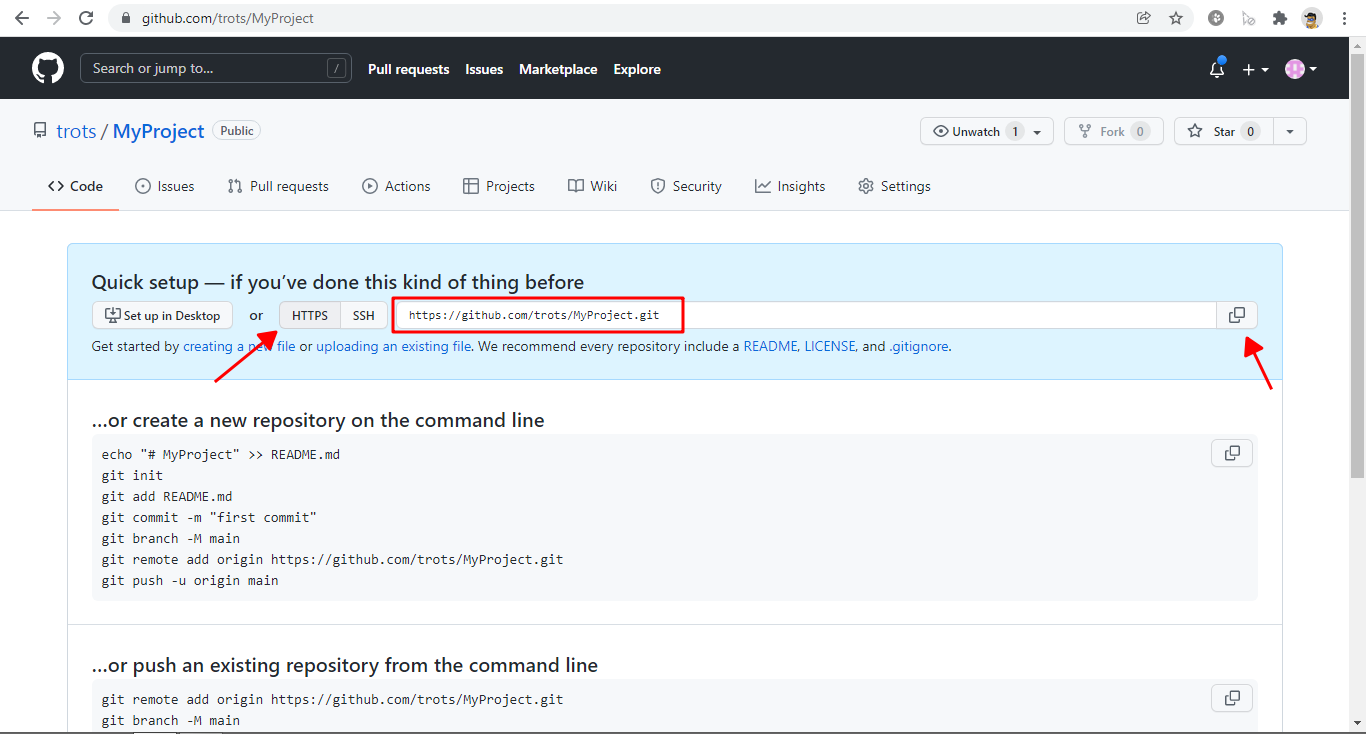Click the git init command line

(132, 475)
